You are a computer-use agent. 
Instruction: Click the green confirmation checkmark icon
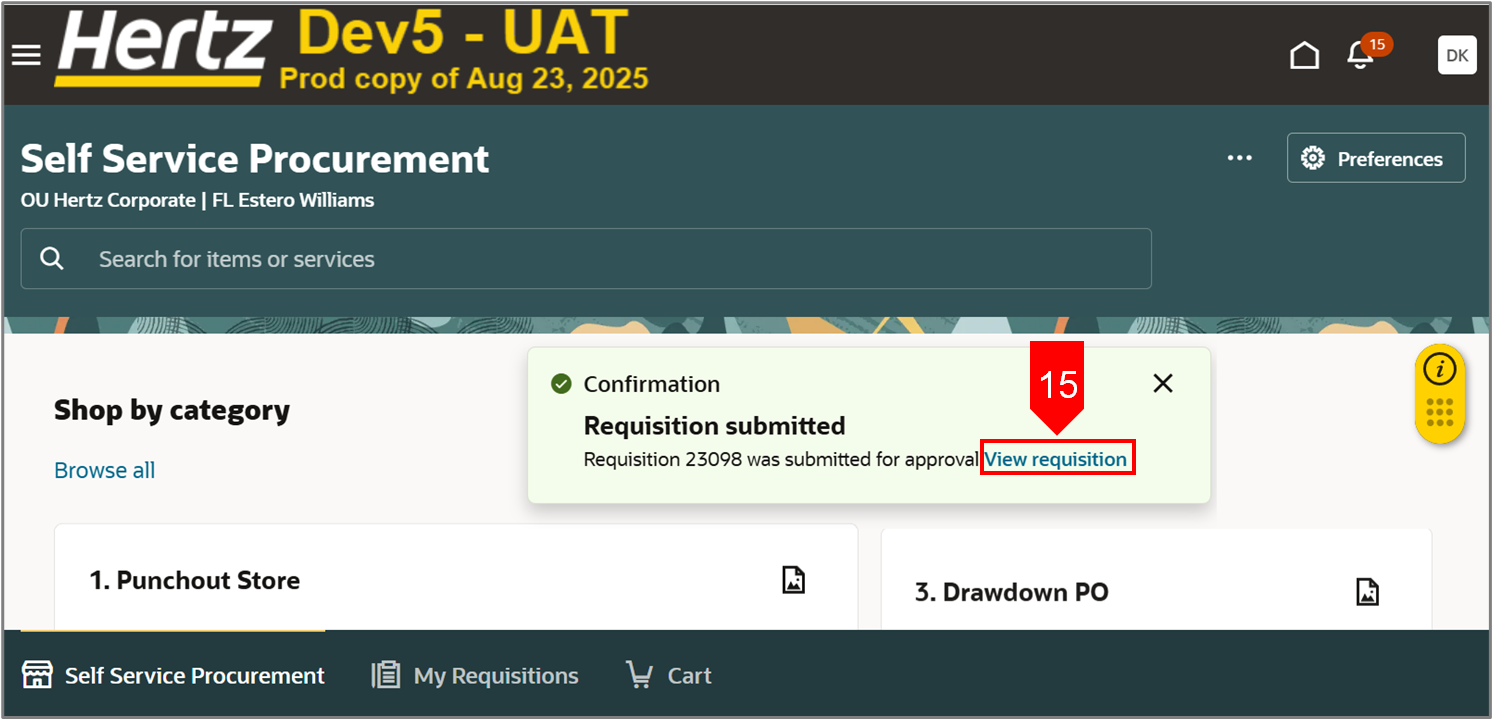click(561, 384)
